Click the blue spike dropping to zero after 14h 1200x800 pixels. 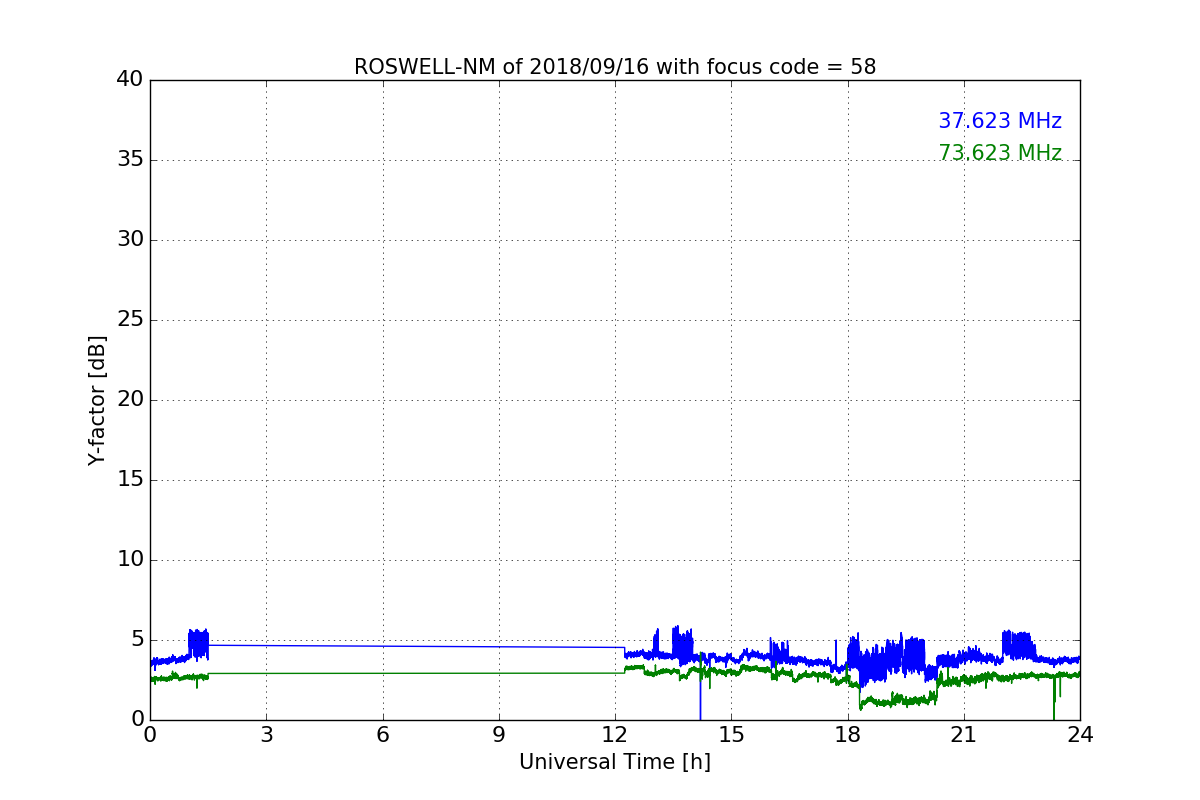point(700,690)
